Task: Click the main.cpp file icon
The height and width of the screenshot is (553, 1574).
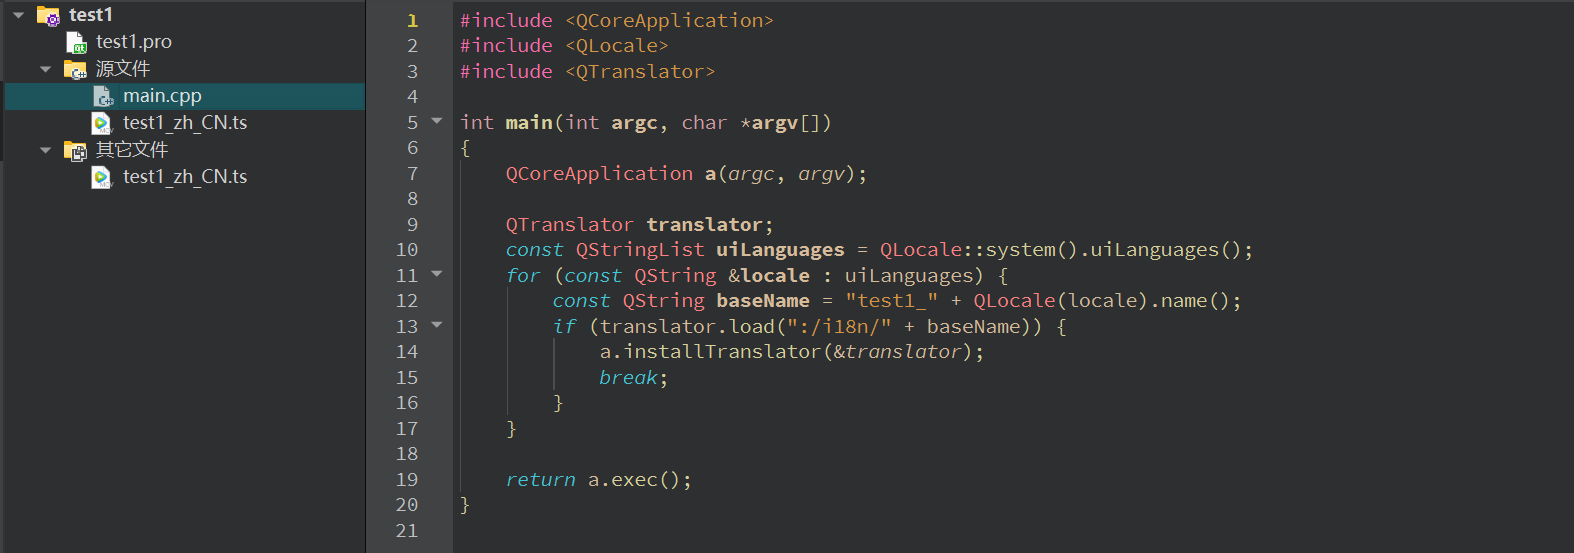Action: point(103,96)
